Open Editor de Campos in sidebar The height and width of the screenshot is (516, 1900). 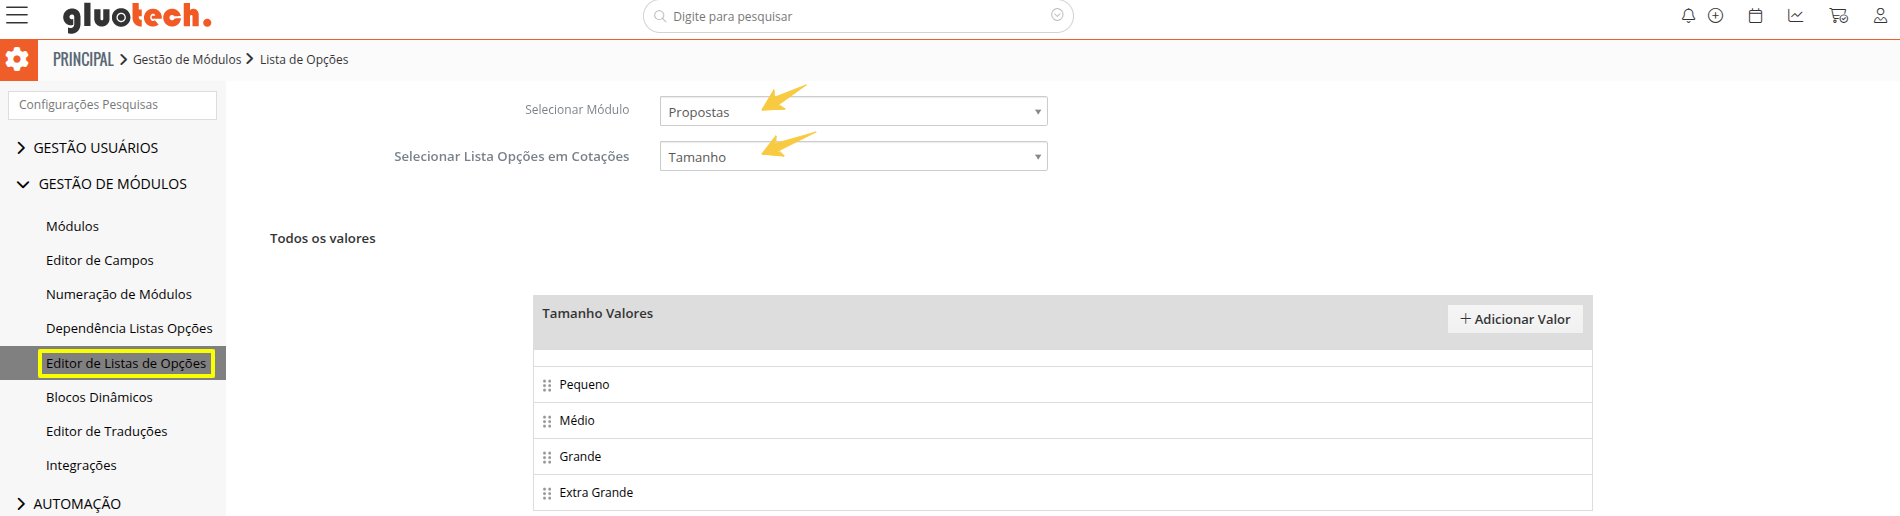click(x=100, y=260)
